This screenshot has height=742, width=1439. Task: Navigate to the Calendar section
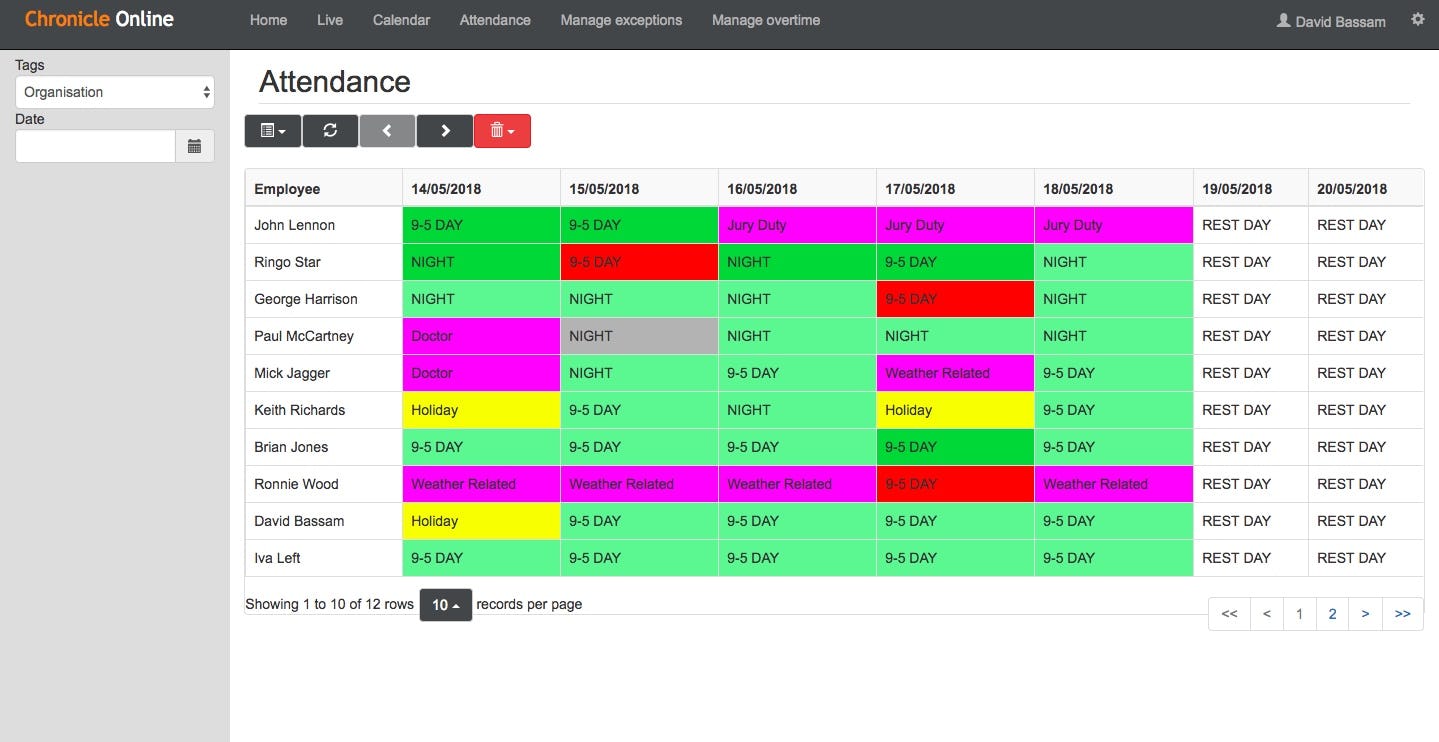point(400,19)
